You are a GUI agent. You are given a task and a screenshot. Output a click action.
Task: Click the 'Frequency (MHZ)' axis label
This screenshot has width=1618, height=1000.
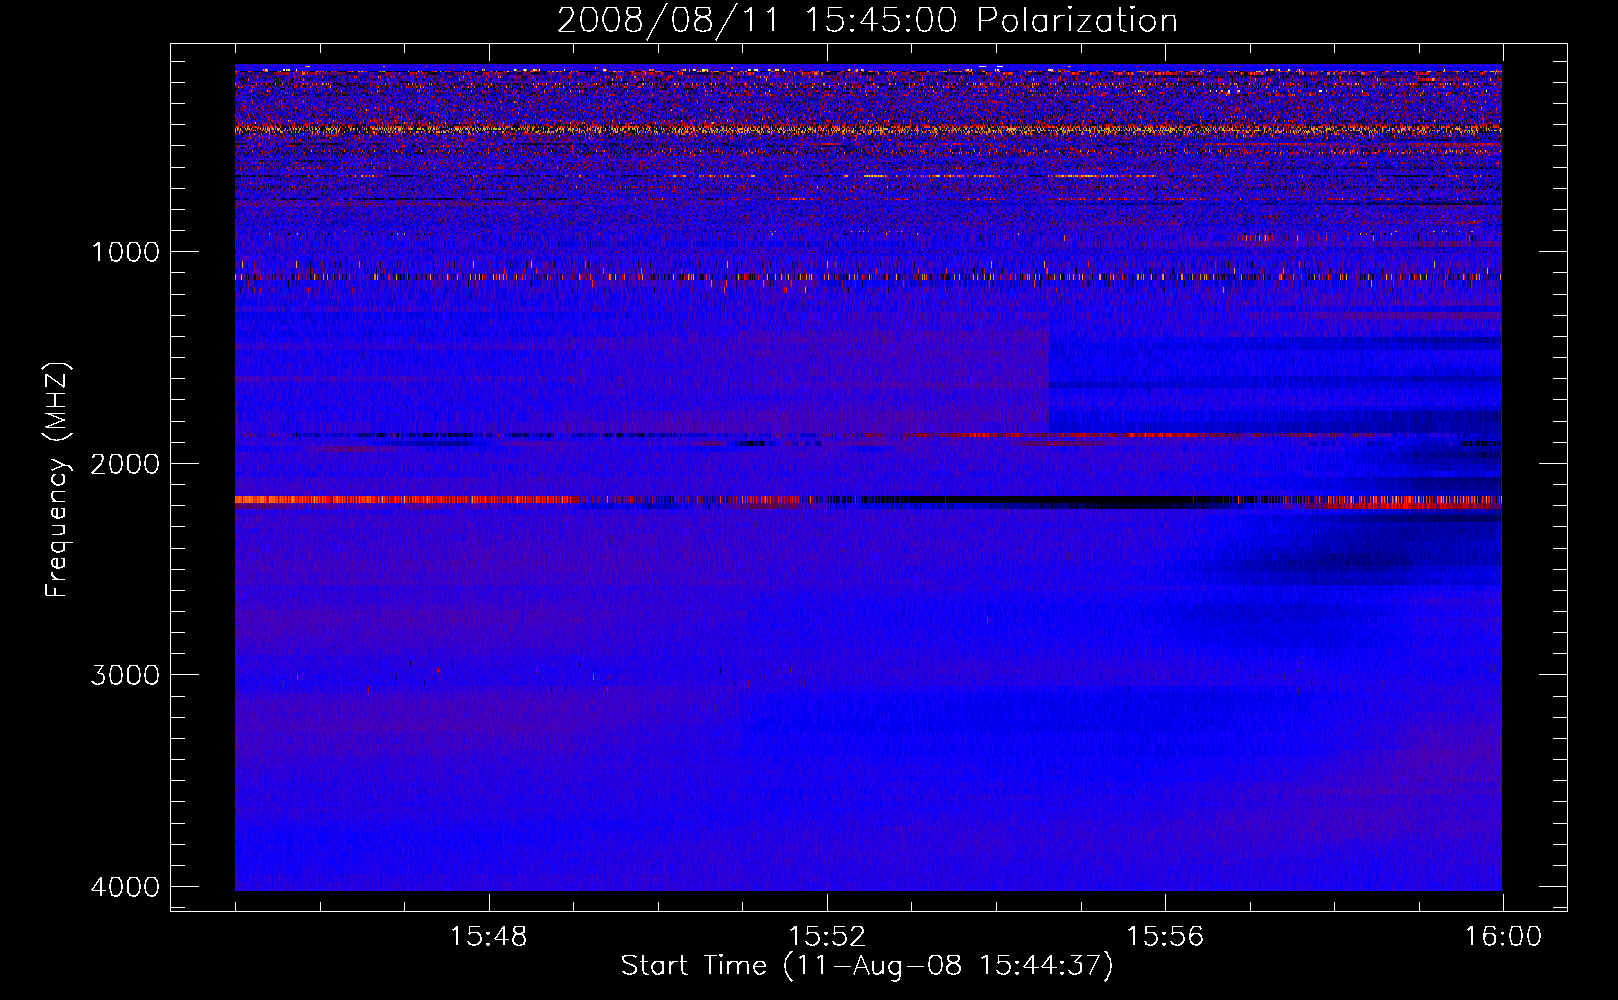click(x=57, y=480)
